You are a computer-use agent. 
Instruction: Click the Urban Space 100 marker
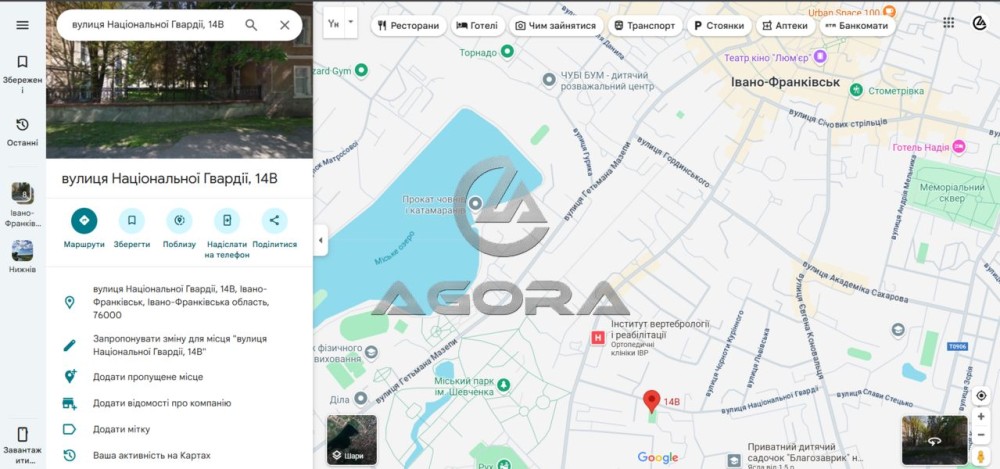tap(890, 11)
